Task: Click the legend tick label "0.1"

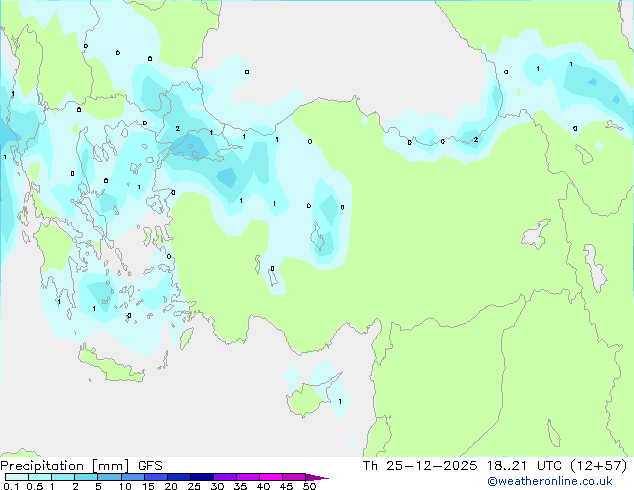Action: [x=11, y=486]
